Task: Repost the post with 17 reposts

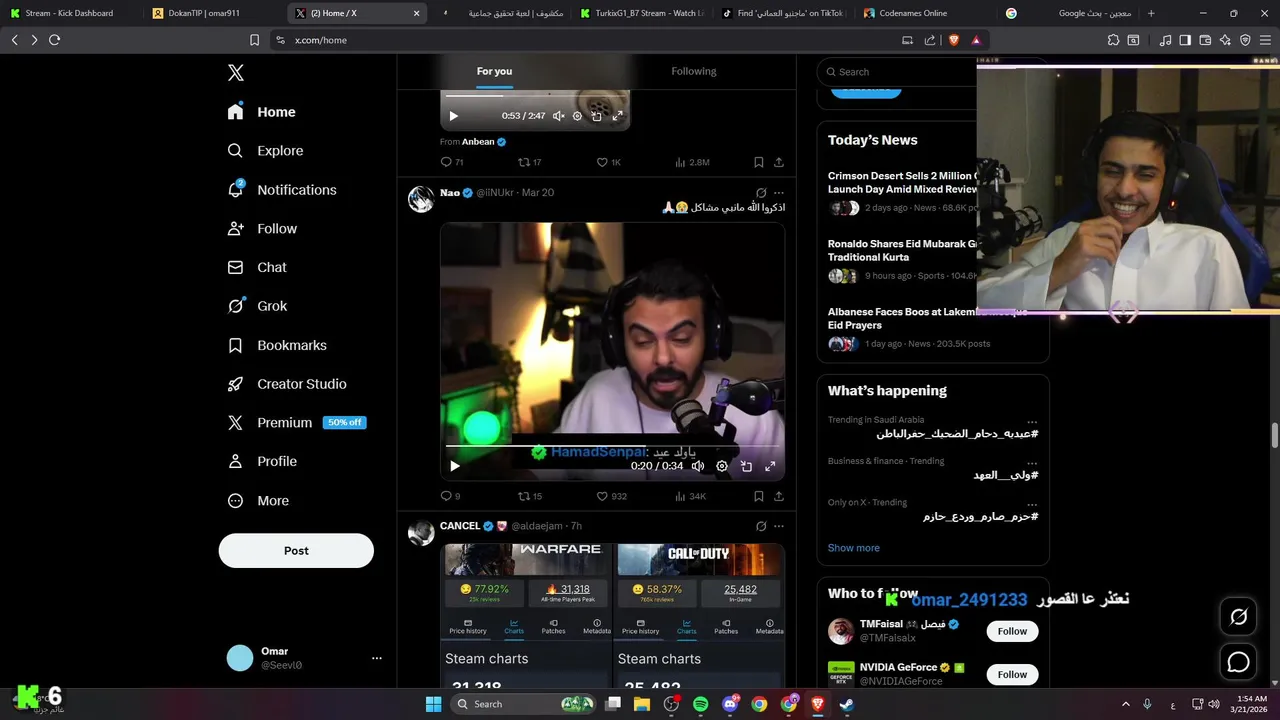Action: coord(529,162)
